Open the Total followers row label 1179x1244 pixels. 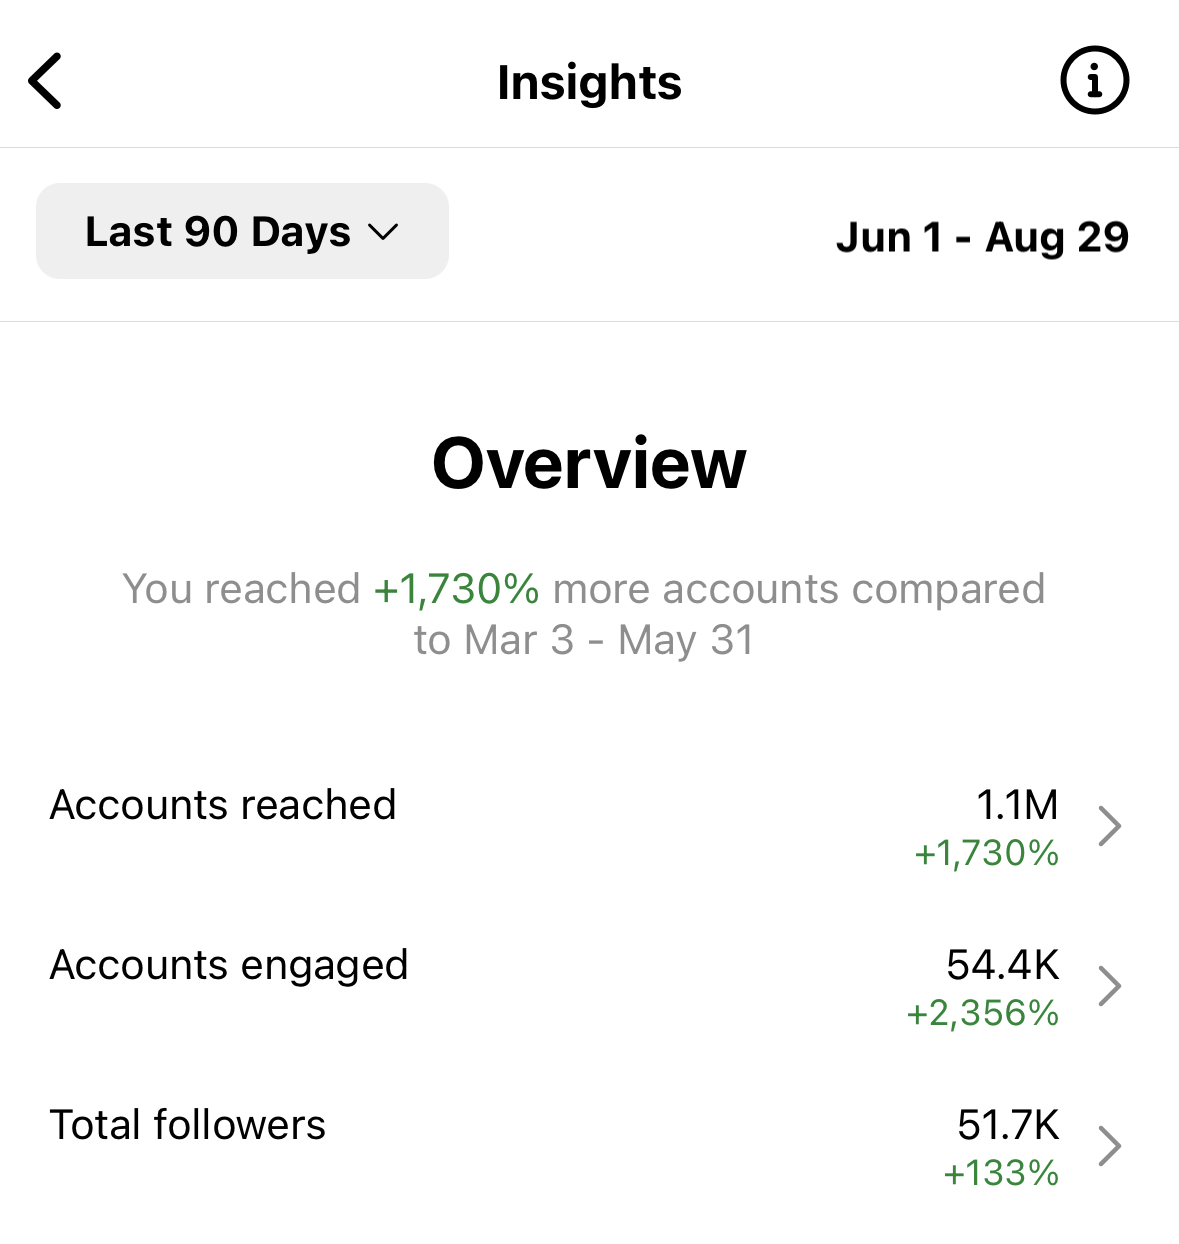pos(188,1125)
